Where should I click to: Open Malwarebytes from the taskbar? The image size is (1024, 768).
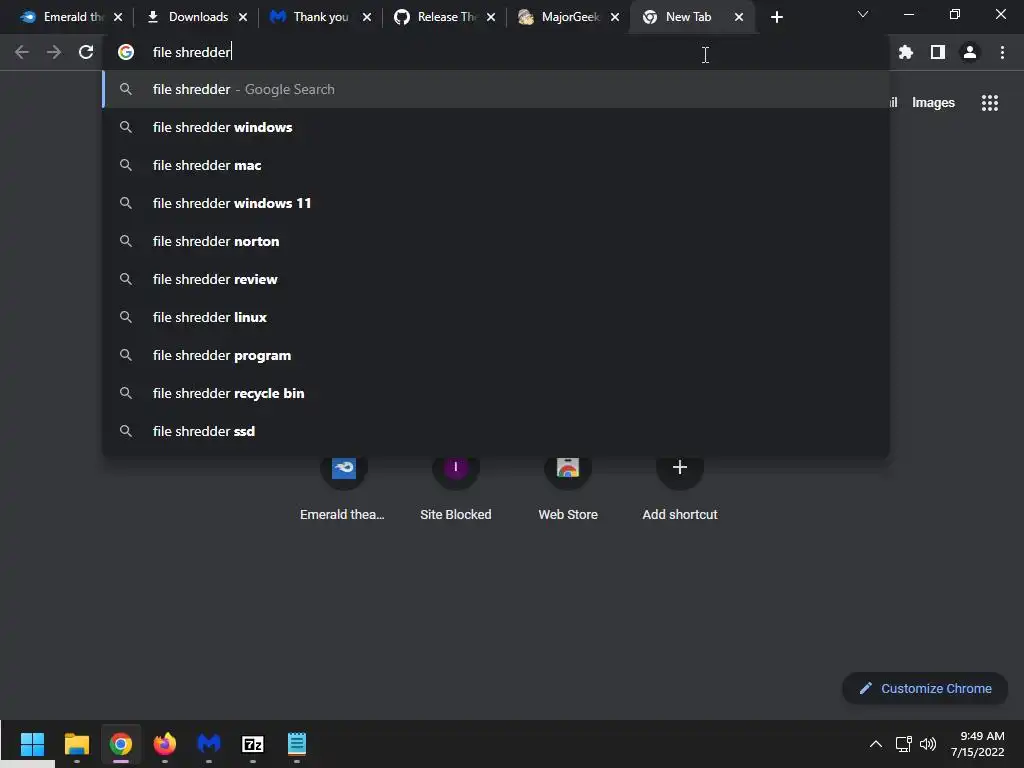point(209,744)
